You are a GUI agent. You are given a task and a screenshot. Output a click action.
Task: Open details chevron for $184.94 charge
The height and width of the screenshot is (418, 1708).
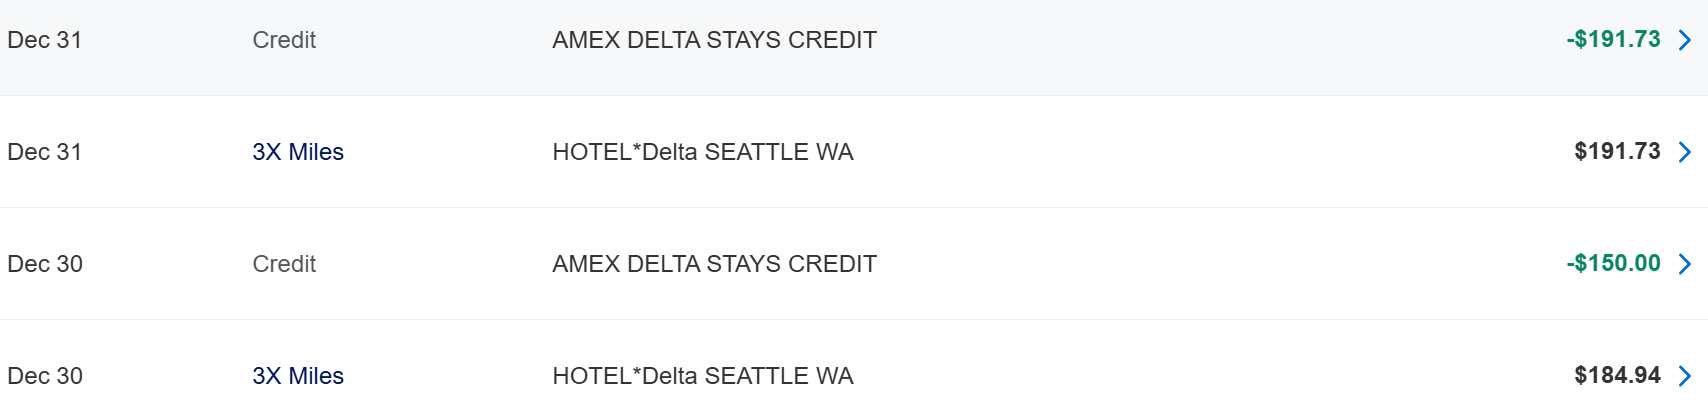(1685, 376)
